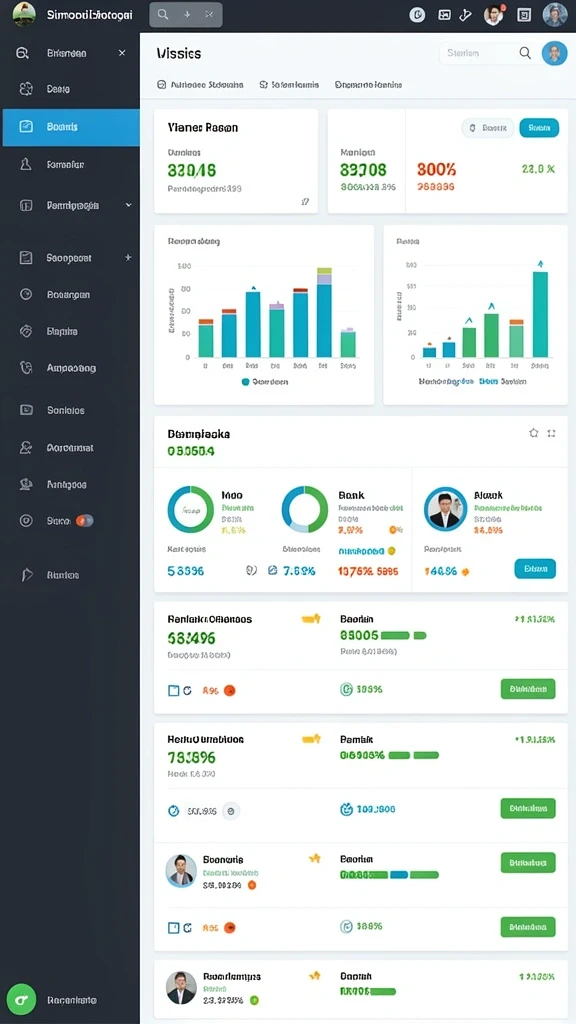Viewport: 576px width, 1024px height.
Task: Switch to the first tab under "Vissics"
Action: tap(200, 84)
